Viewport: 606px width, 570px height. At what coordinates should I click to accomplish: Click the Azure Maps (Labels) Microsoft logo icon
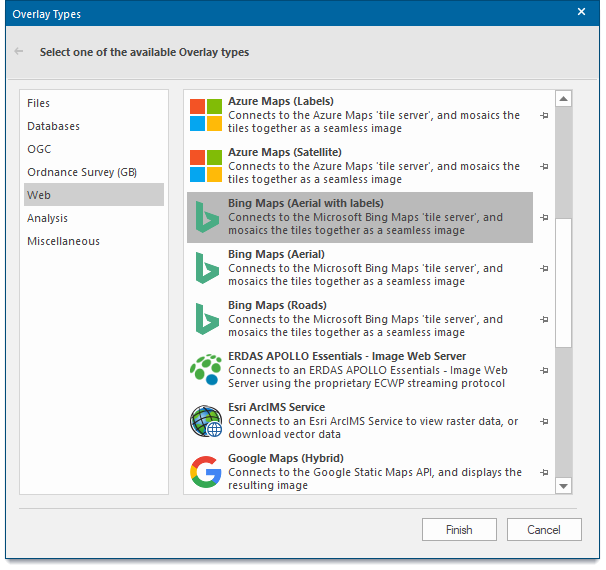(206, 115)
